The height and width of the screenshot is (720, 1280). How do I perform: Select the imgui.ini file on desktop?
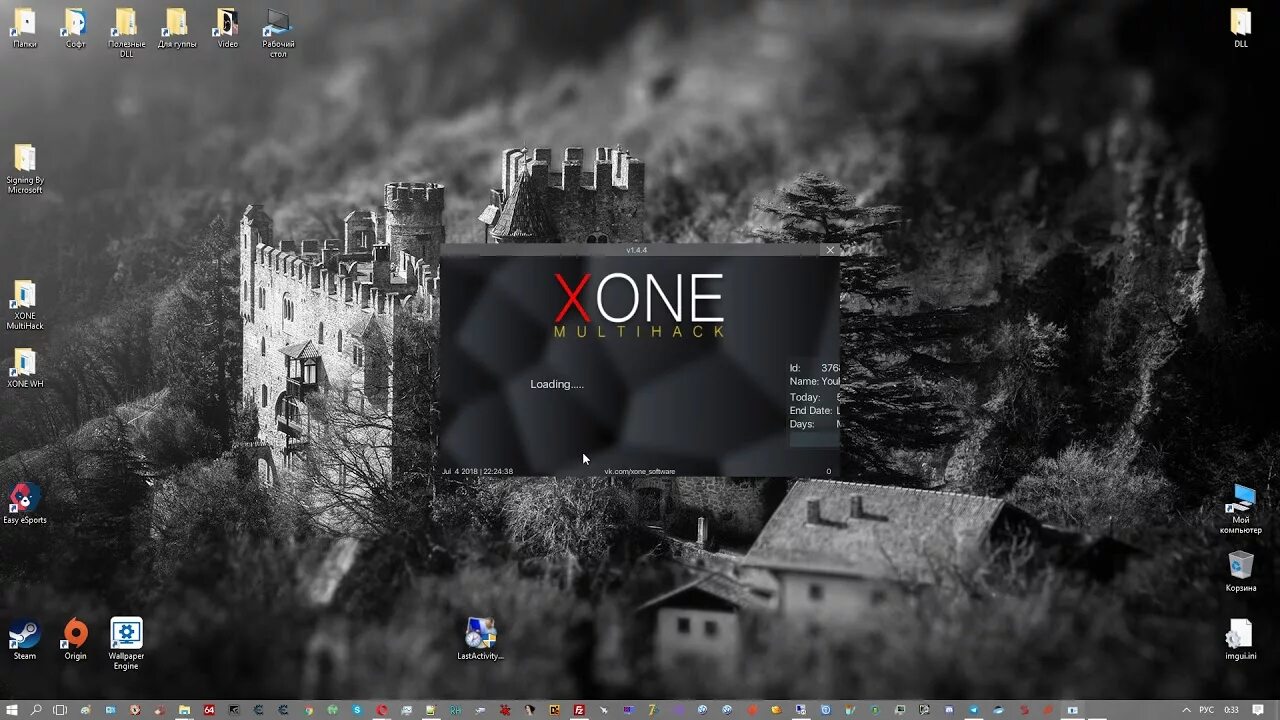[1240, 640]
